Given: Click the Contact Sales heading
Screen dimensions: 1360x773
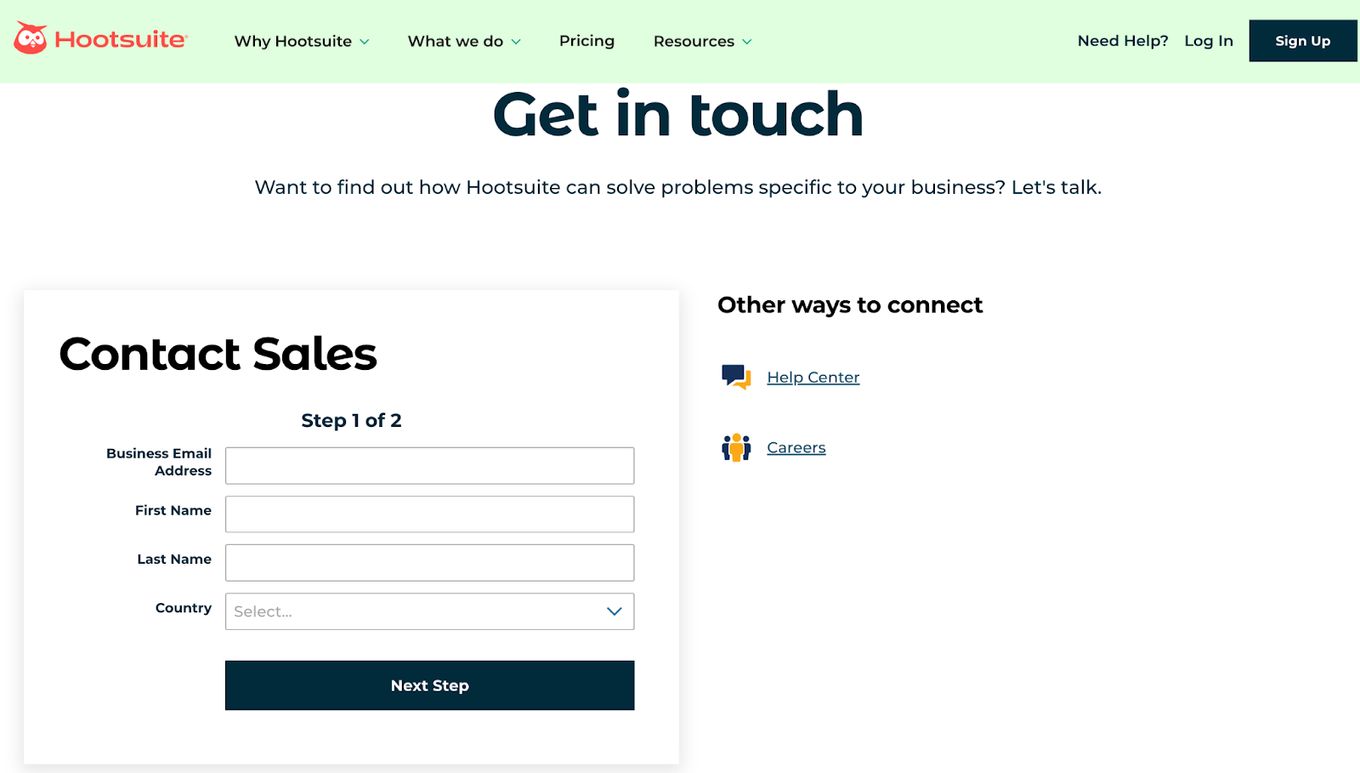Looking at the screenshot, I should point(218,353).
